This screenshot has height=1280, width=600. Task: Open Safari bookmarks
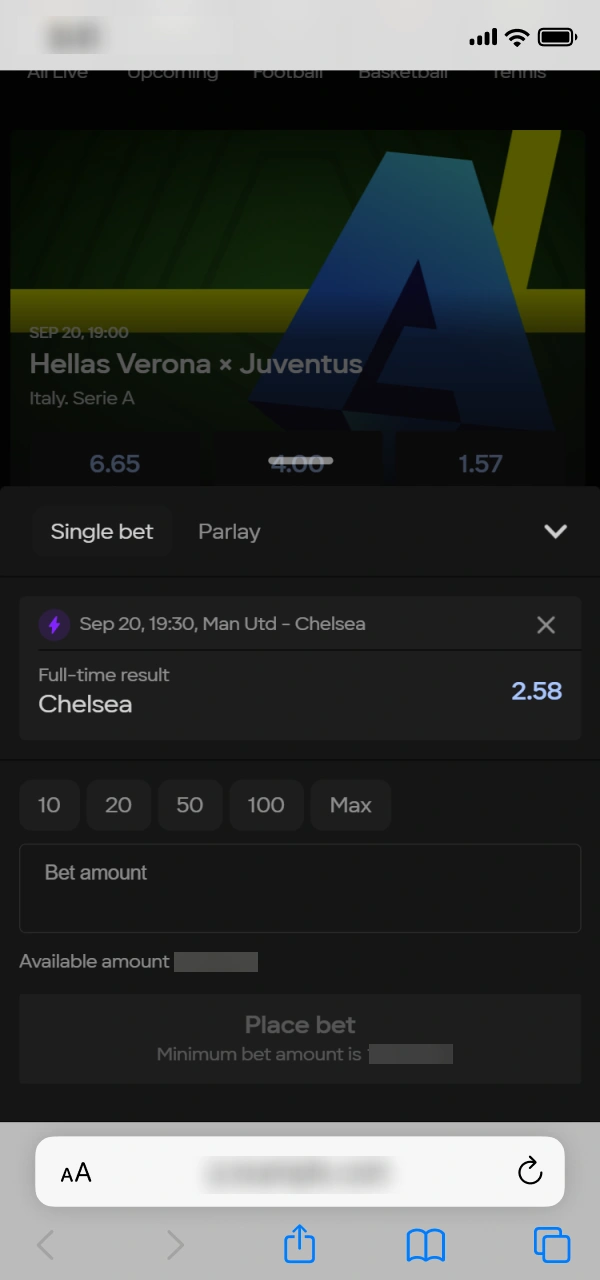pyautogui.click(x=425, y=1244)
